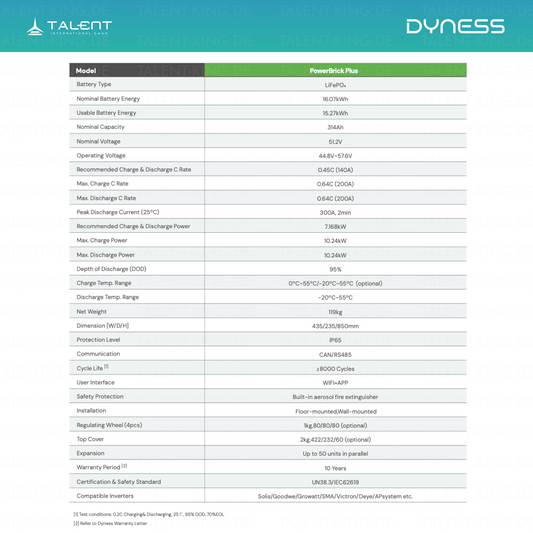533x533 pixels.
Task: Click Recommended Charge & Discharge C Rate label
Action: pos(134,170)
